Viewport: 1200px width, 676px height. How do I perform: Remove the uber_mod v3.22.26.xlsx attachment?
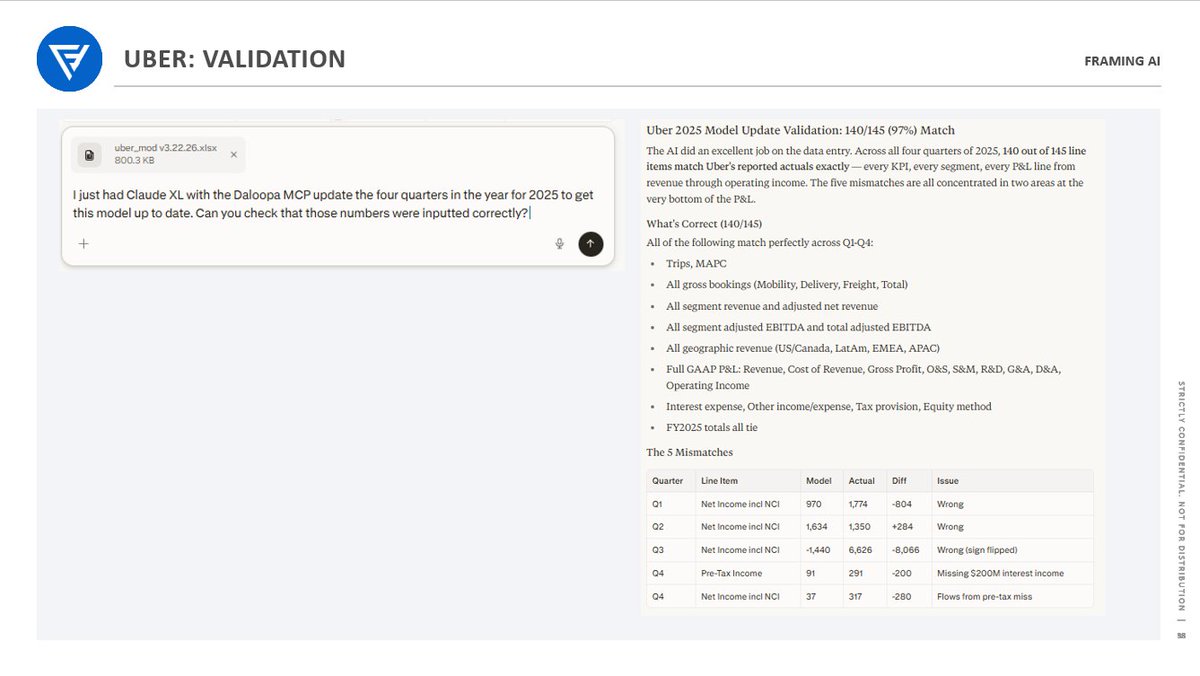coord(234,155)
